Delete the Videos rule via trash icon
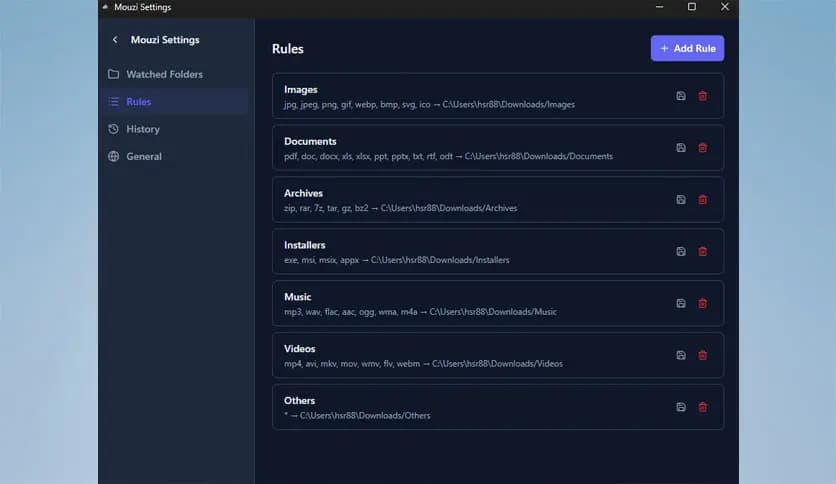The image size is (836, 484). 703,355
